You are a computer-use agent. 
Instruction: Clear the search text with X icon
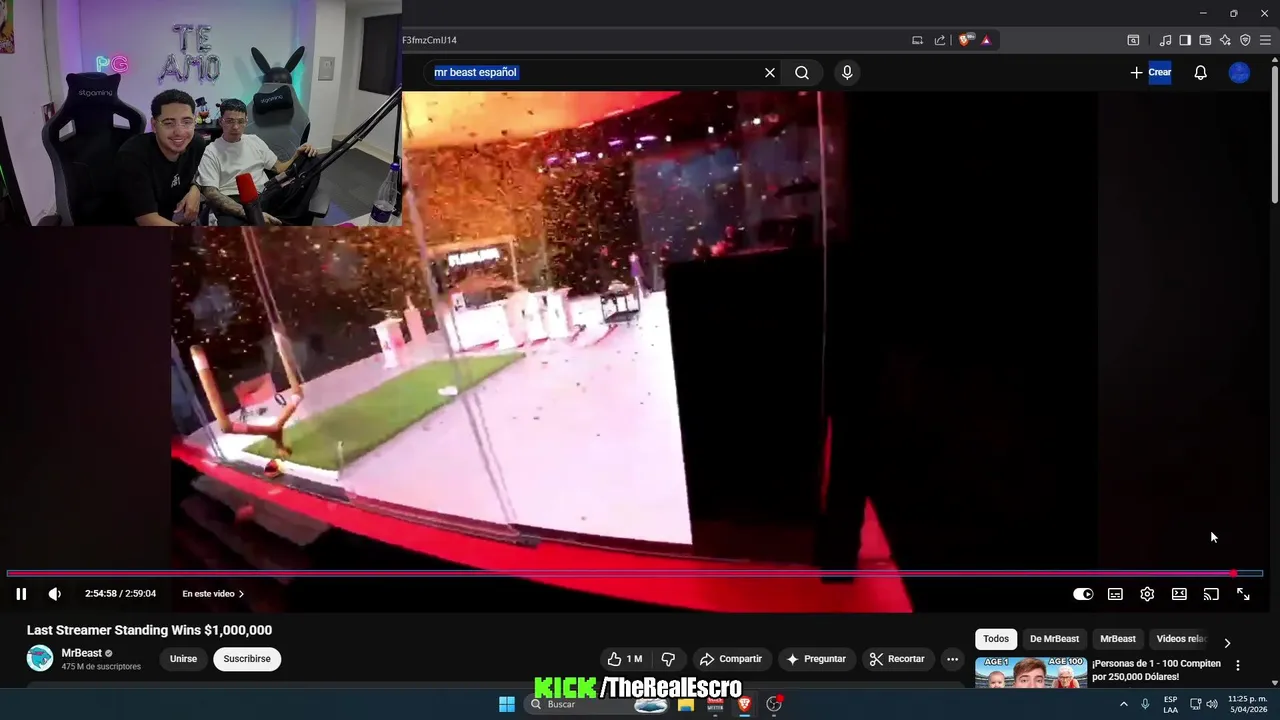770,72
